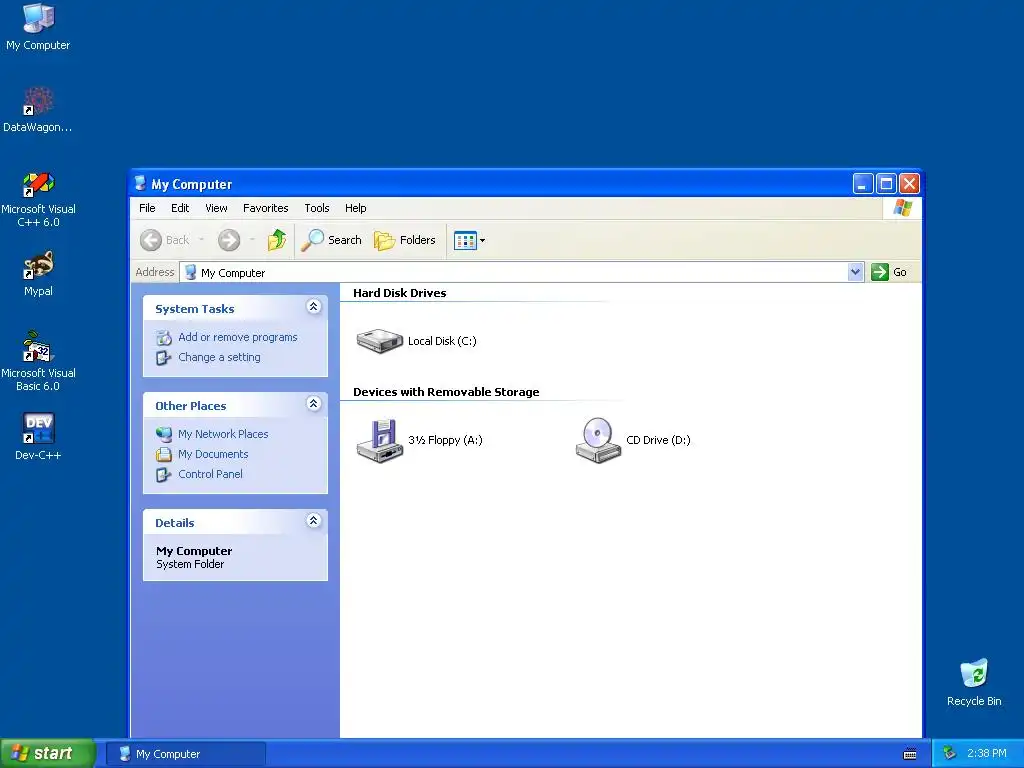Close the My Computer window
This screenshot has height=768, width=1024.
pos(909,184)
